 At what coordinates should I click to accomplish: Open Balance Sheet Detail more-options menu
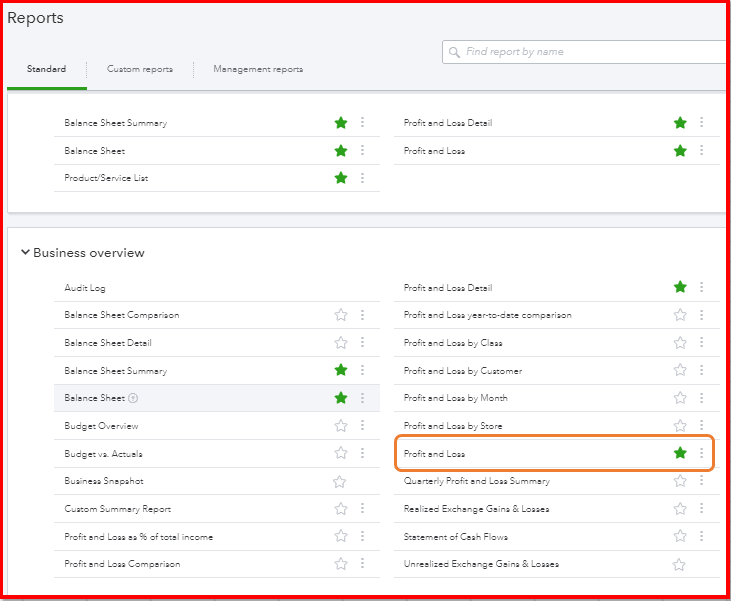point(362,342)
